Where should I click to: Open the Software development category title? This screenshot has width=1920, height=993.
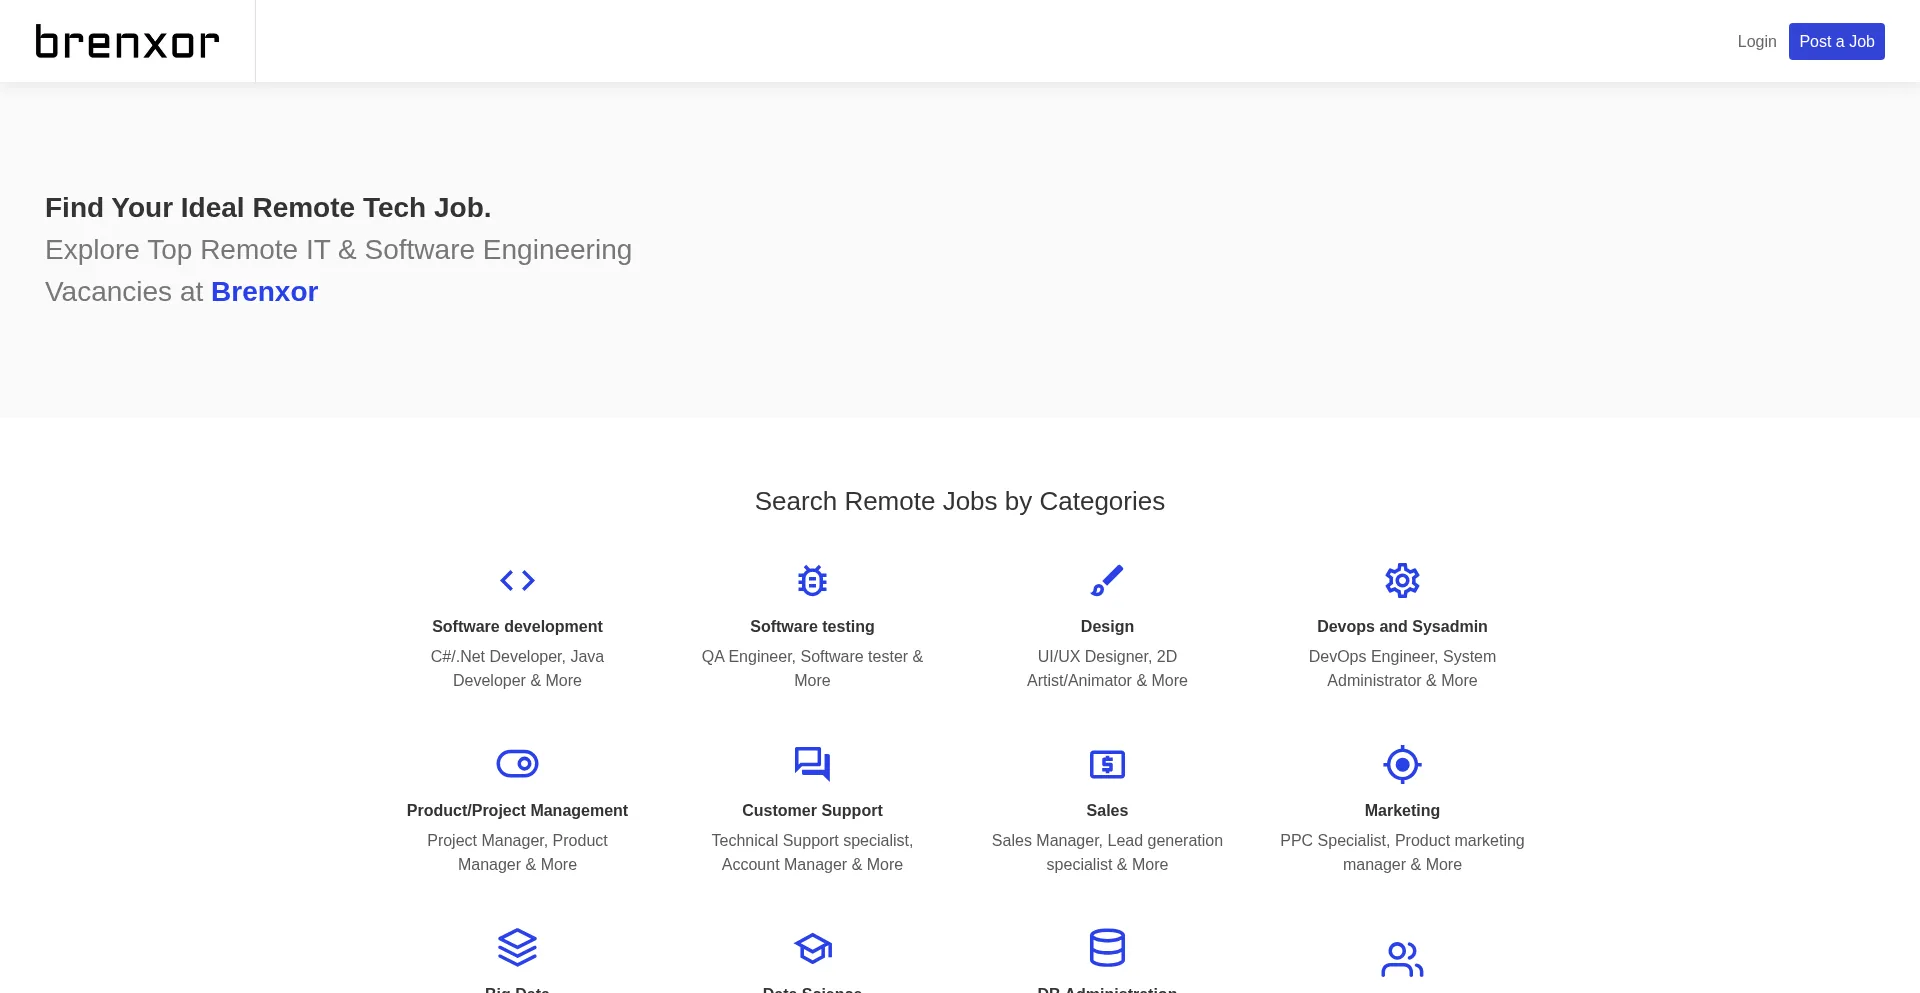pos(517,626)
